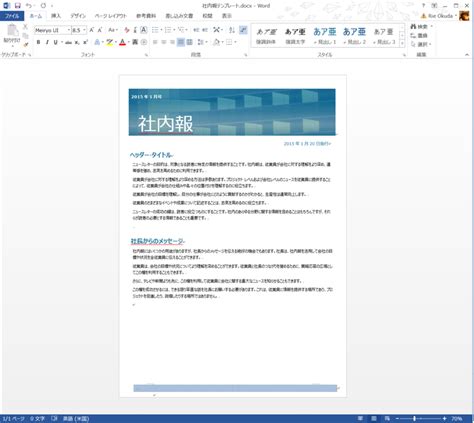Switch to Read Mode view in status bar

pyautogui.click(x=360, y=419)
